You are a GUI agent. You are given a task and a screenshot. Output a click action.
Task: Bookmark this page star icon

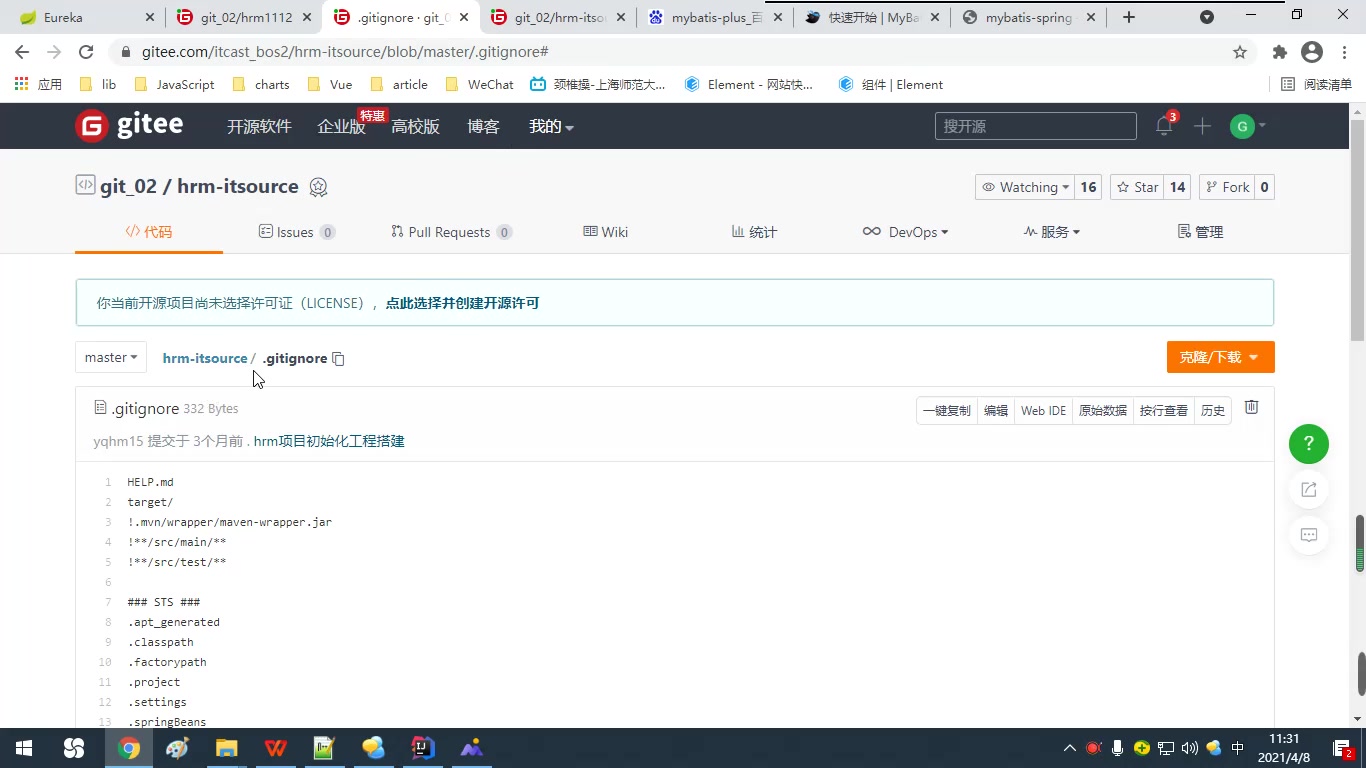click(1240, 52)
